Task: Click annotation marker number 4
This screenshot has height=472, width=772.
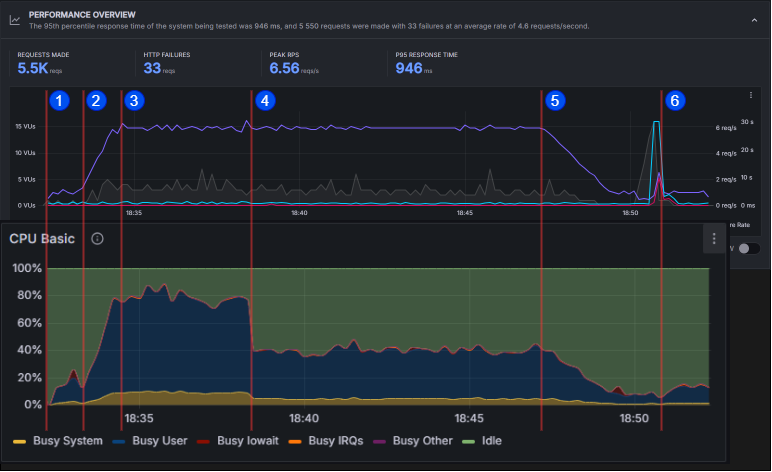Action: click(x=264, y=100)
